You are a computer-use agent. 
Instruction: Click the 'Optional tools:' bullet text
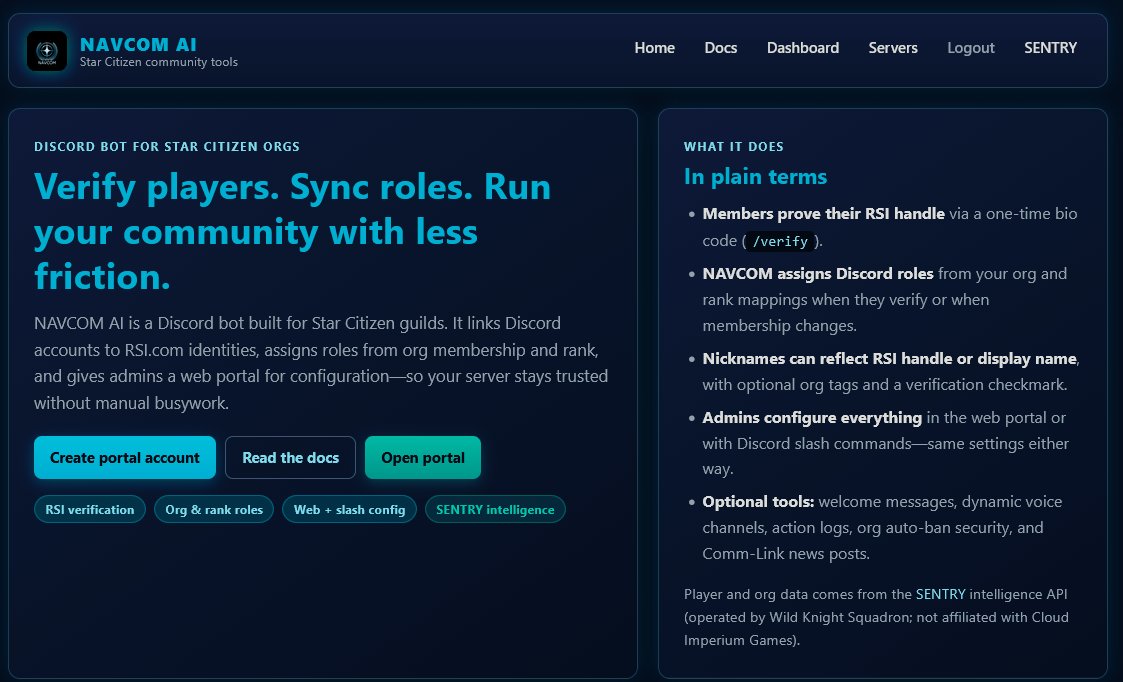coord(758,501)
